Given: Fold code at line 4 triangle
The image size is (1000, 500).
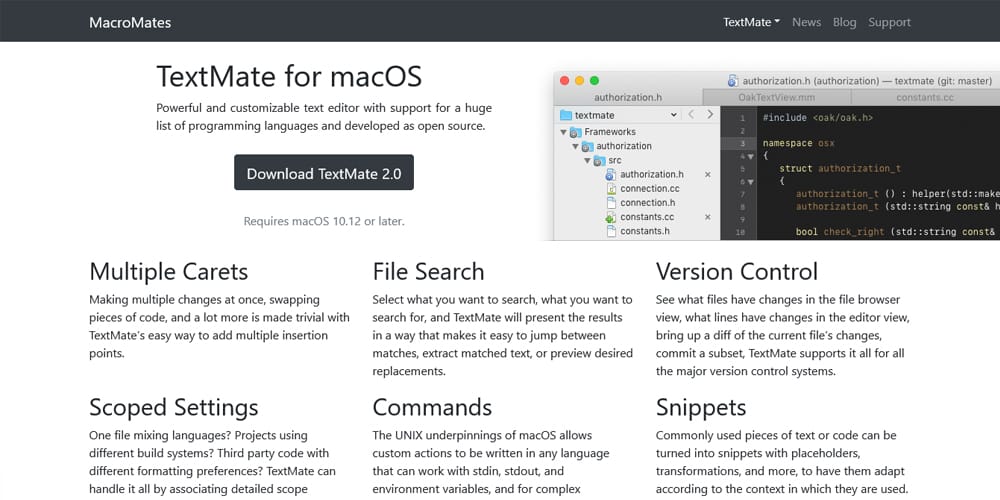Looking at the screenshot, I should pos(751,156).
